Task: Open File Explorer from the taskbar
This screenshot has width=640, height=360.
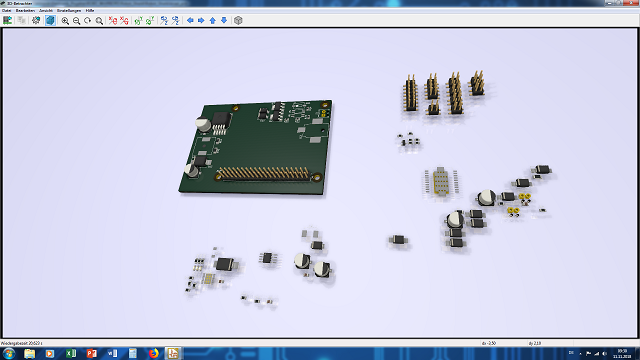Action: pos(29,353)
